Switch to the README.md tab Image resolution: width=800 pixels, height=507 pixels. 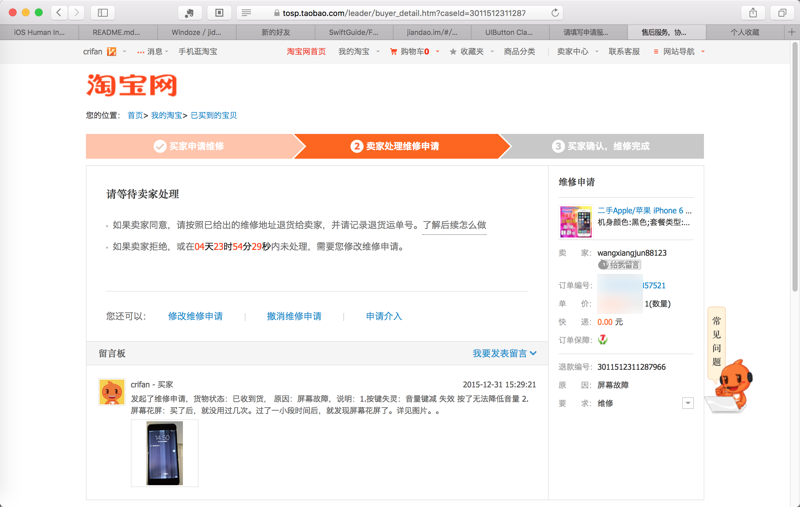pos(117,32)
